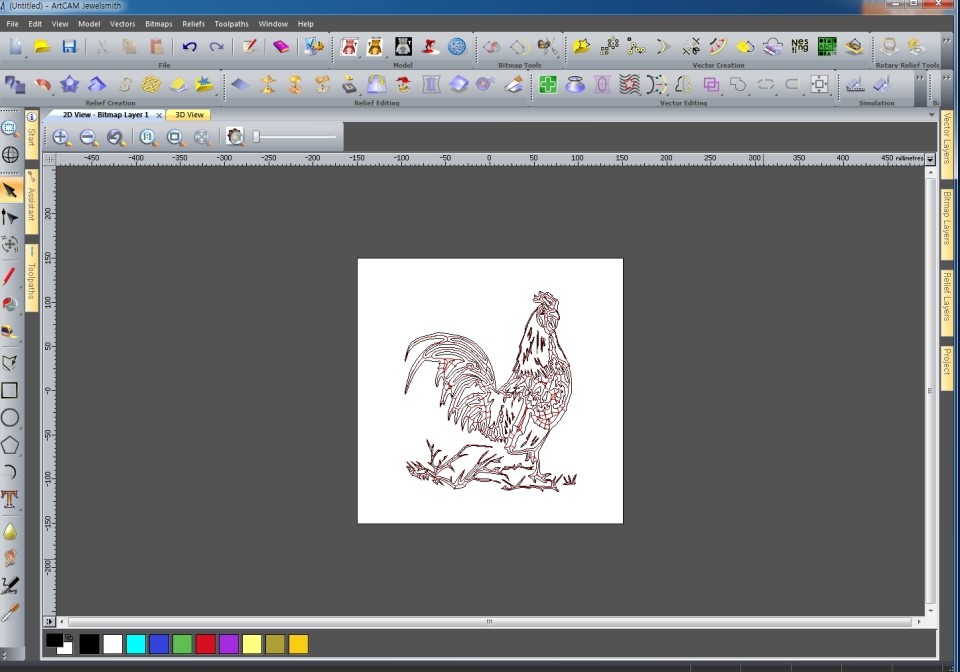Select the Create Circle tool
This screenshot has height=672, width=960.
coord(10,418)
